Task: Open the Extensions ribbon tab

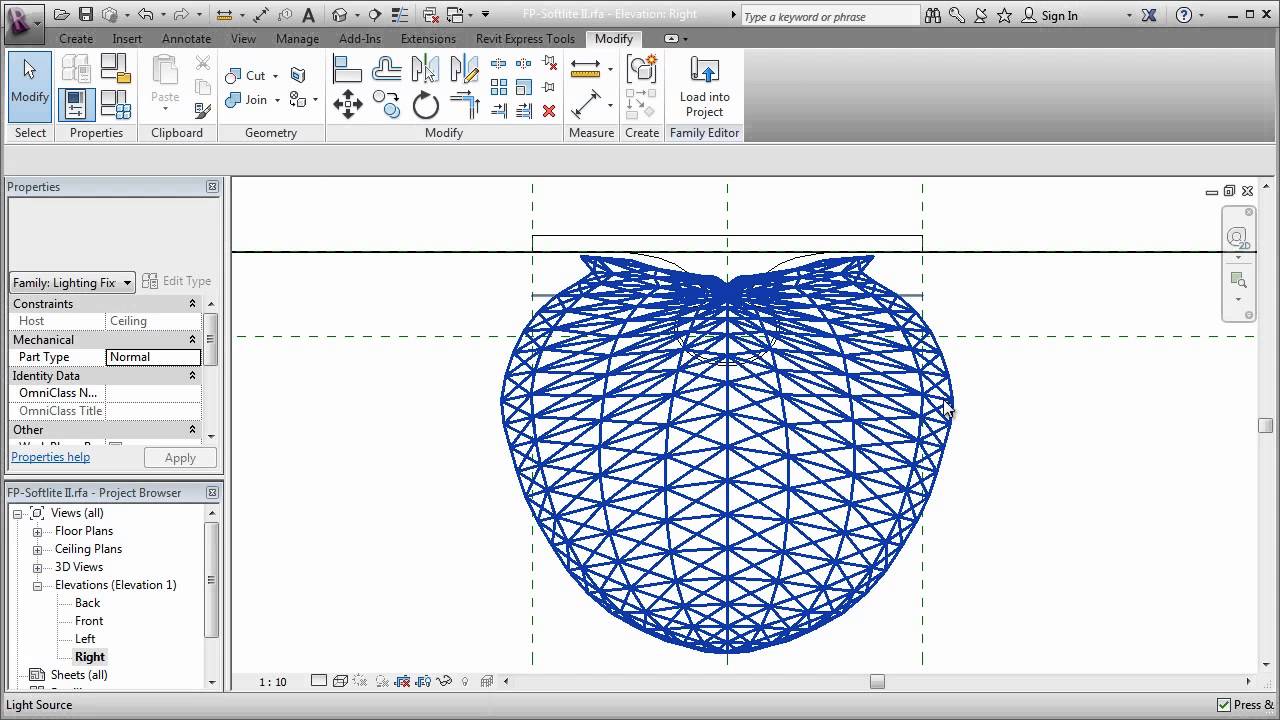Action: (x=428, y=39)
